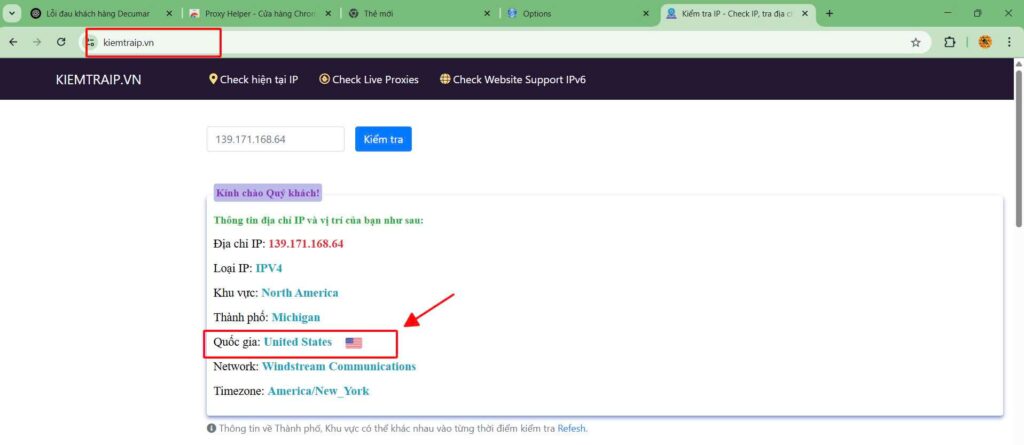The width and height of the screenshot is (1024, 445).
Task: View site information icon in address bar
Action: click(91, 42)
